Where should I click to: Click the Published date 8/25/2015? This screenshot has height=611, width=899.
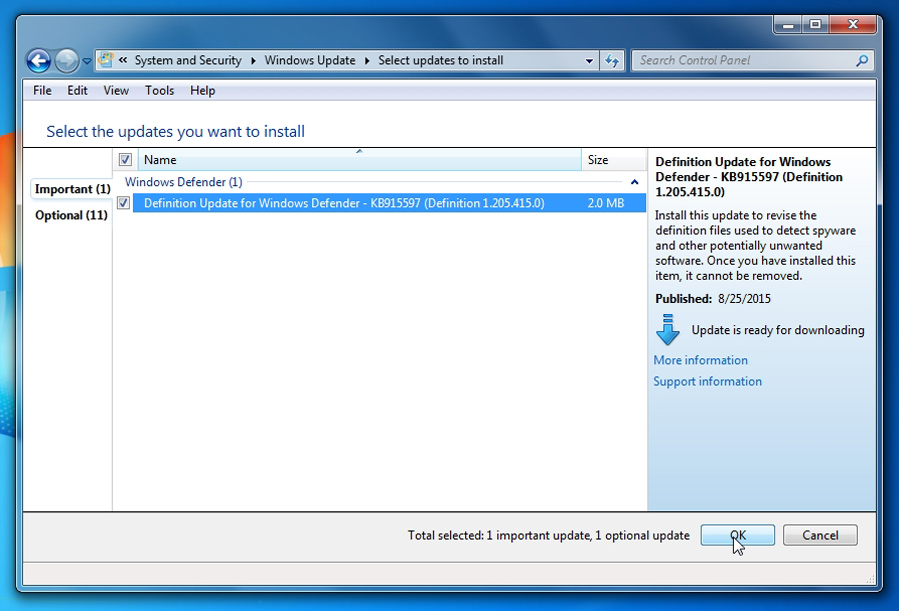pos(744,299)
